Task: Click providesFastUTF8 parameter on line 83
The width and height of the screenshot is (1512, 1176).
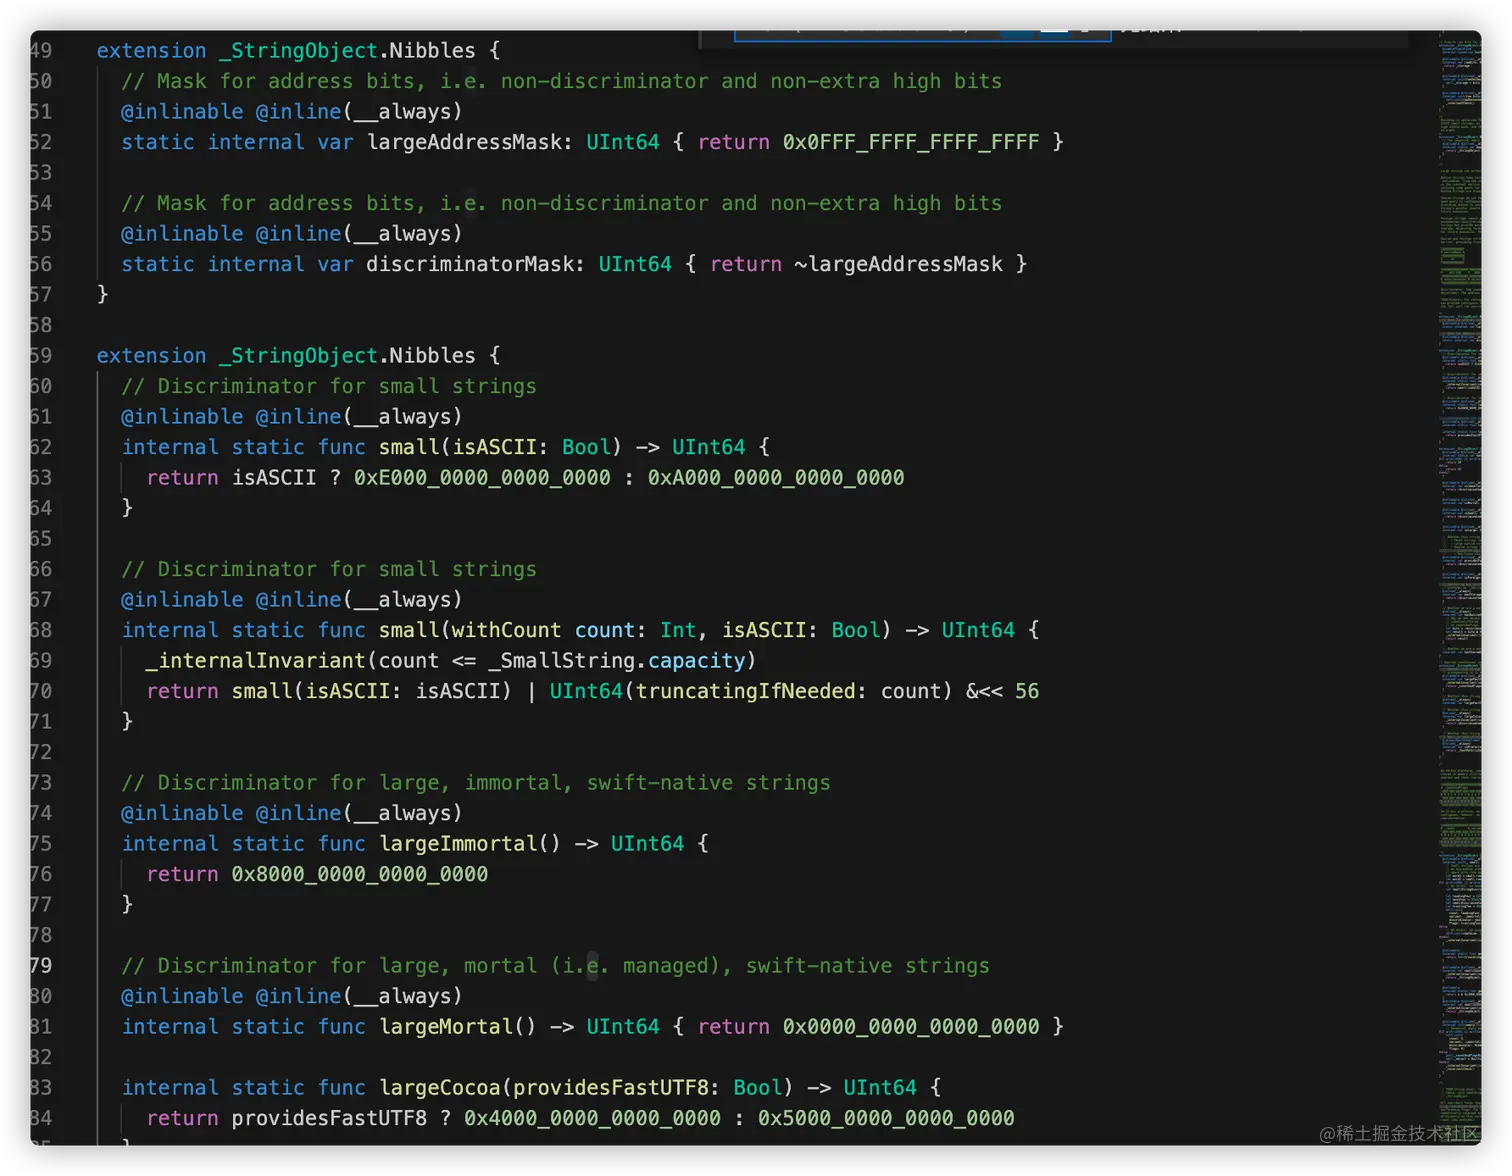Action: tap(611, 1087)
